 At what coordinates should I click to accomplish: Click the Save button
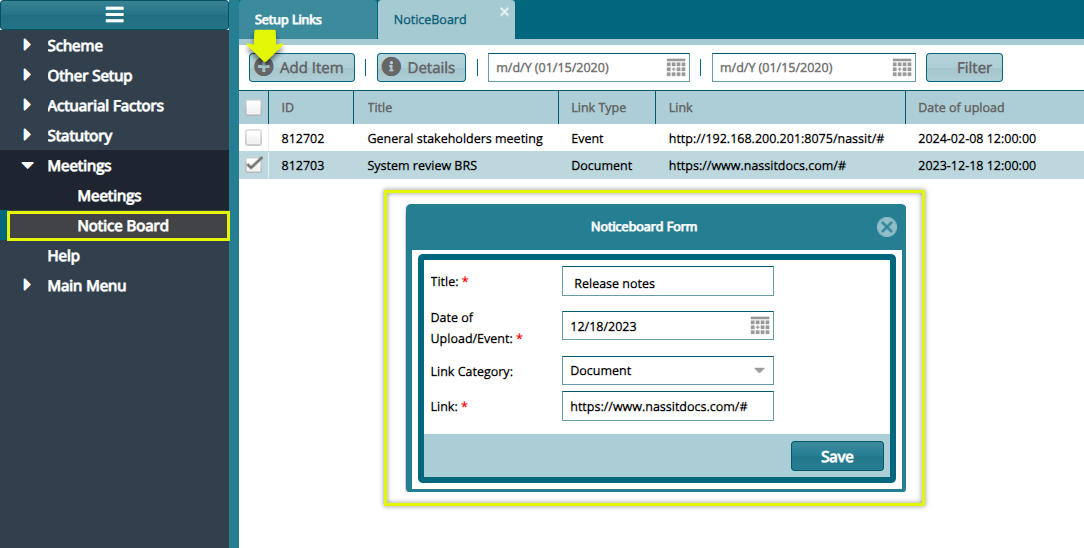tap(837, 456)
